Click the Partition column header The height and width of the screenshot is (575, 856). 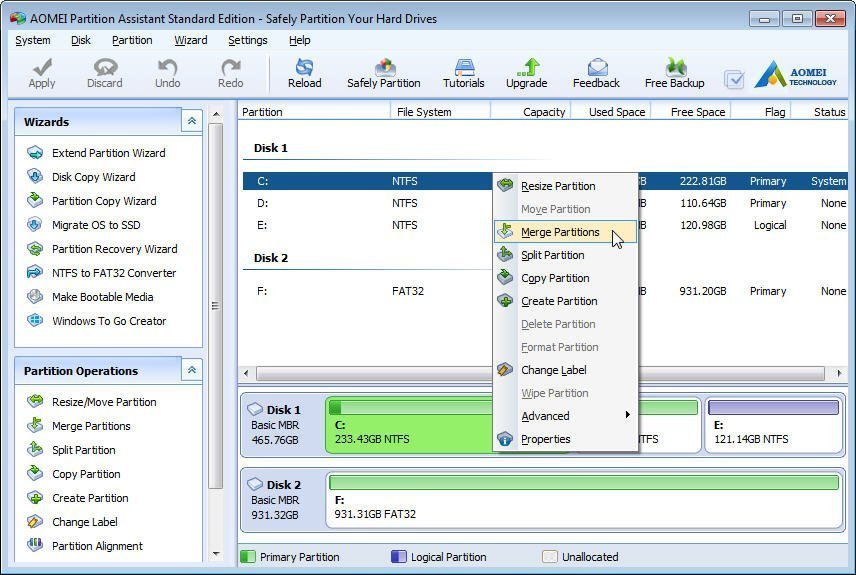[314, 112]
